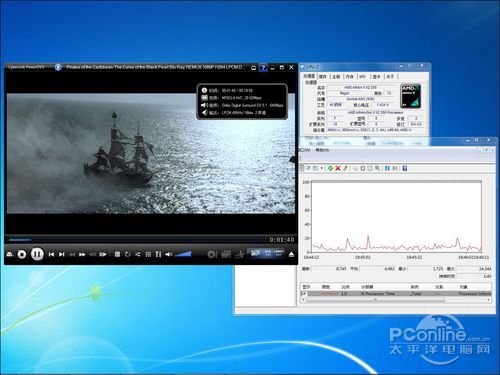This screenshot has width=500, height=375.
Task: Click the blue info icon in PowerDVD title bar
Action: click(58, 67)
